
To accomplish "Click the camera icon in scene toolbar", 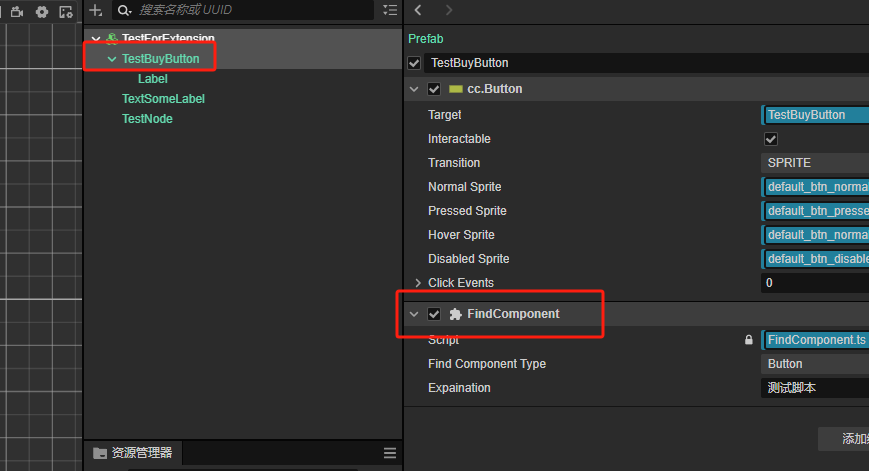I will coord(18,12).
